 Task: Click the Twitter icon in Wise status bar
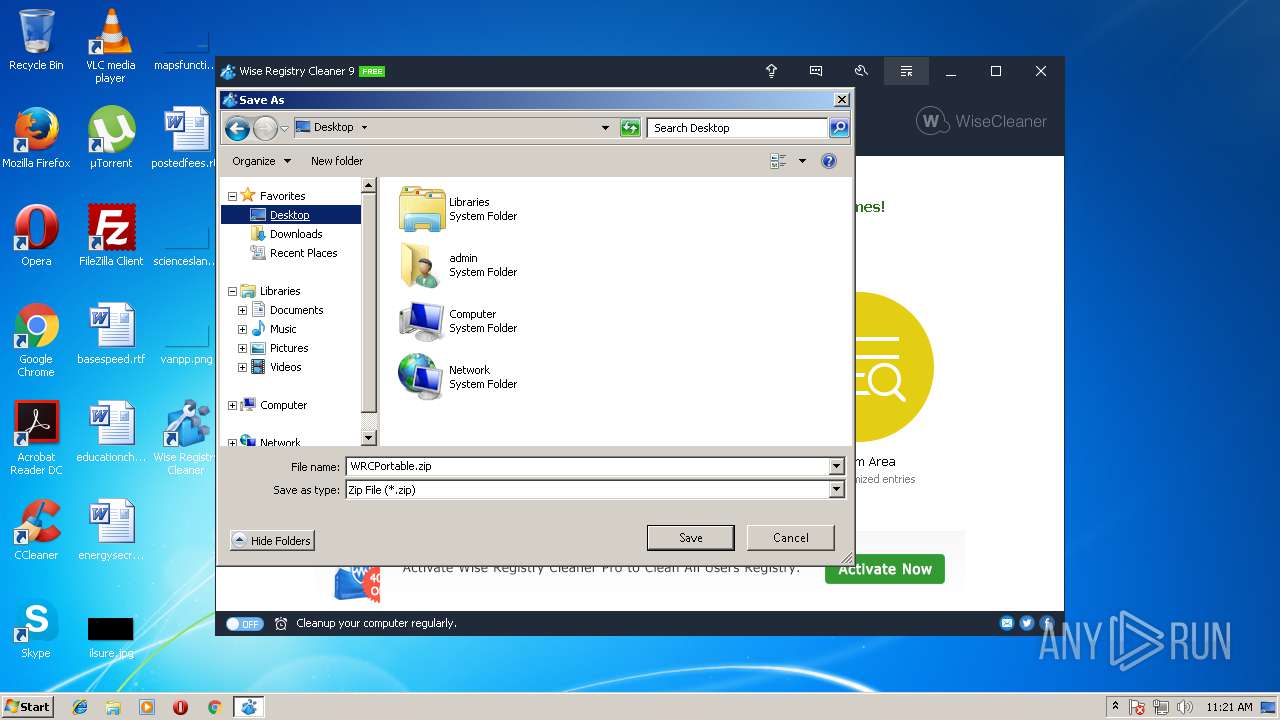click(x=1027, y=623)
